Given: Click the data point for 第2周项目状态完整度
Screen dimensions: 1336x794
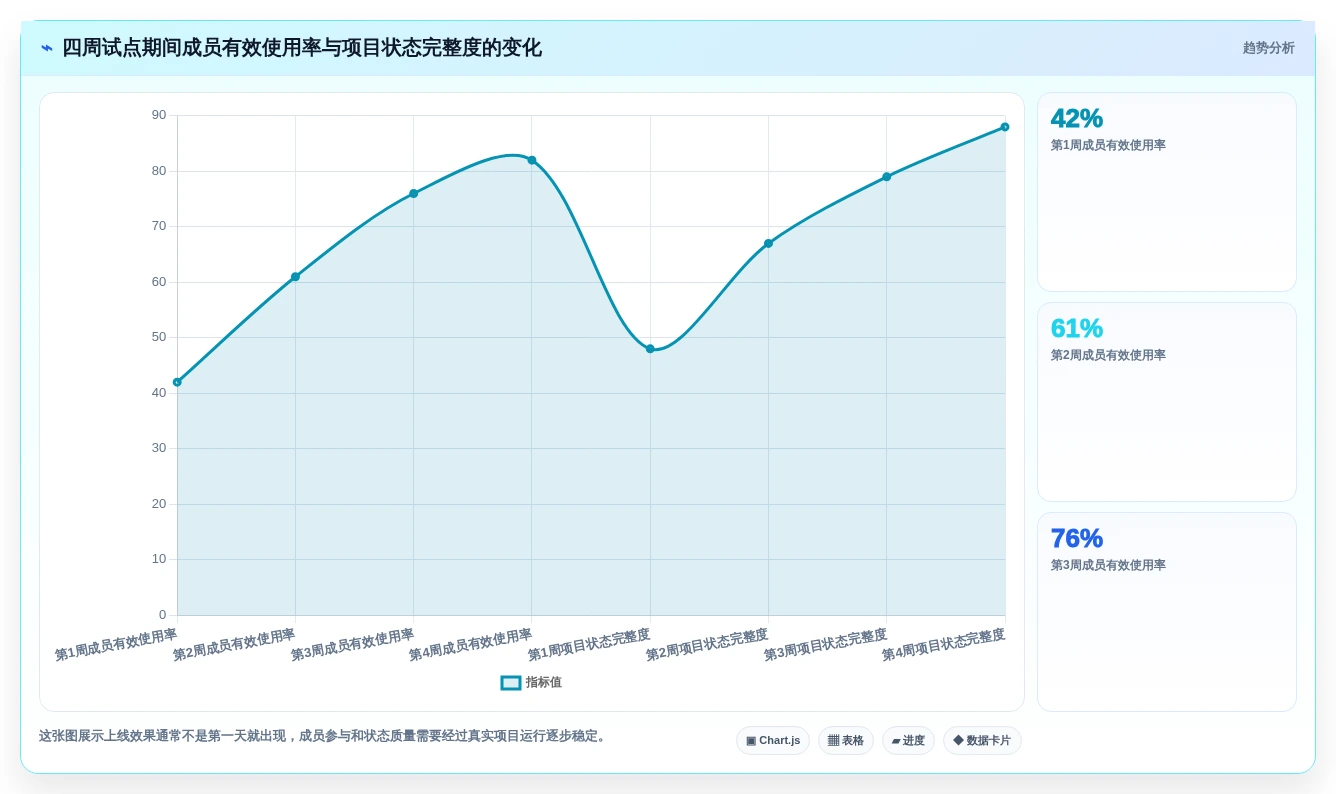Looking at the screenshot, I should [x=768, y=243].
